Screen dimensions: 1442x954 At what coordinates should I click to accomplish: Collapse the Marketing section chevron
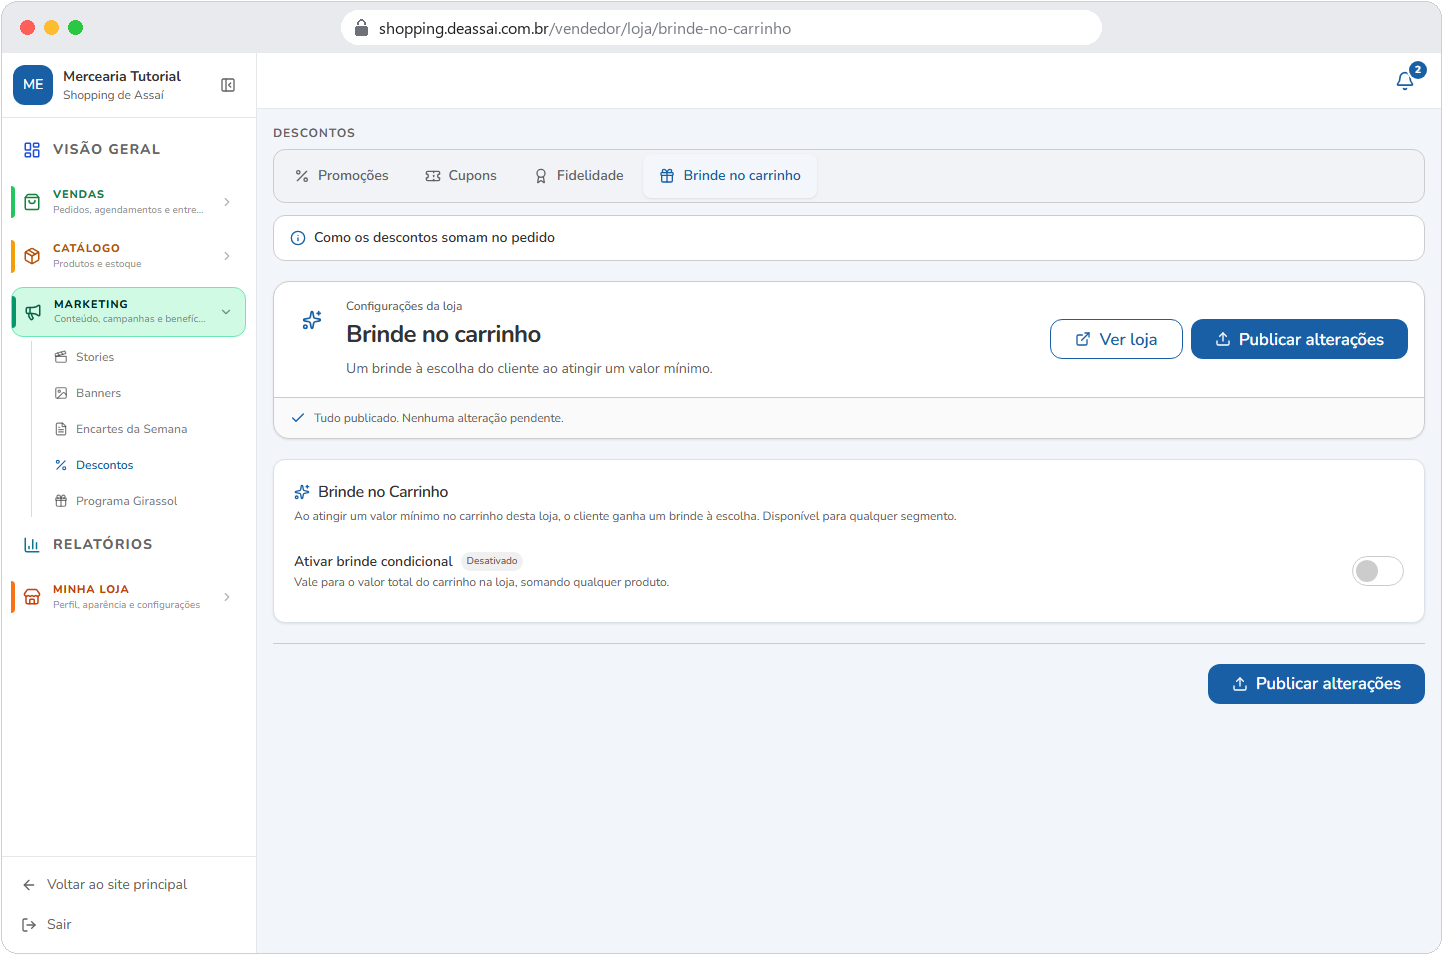pyautogui.click(x=226, y=312)
